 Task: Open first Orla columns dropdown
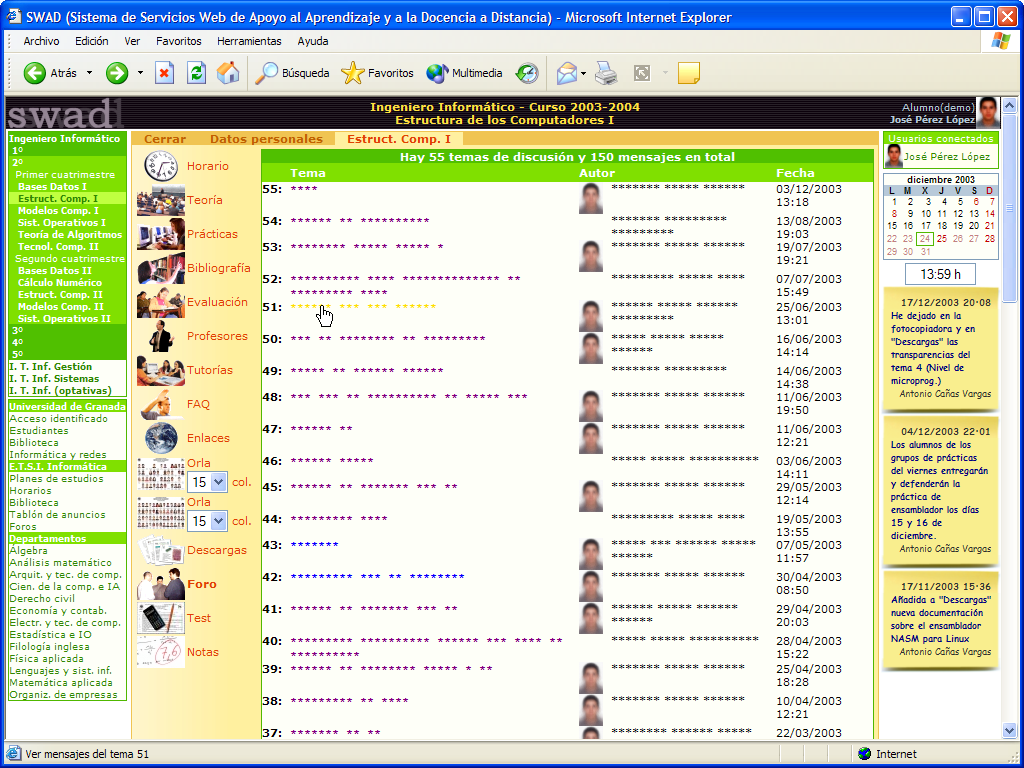point(219,482)
